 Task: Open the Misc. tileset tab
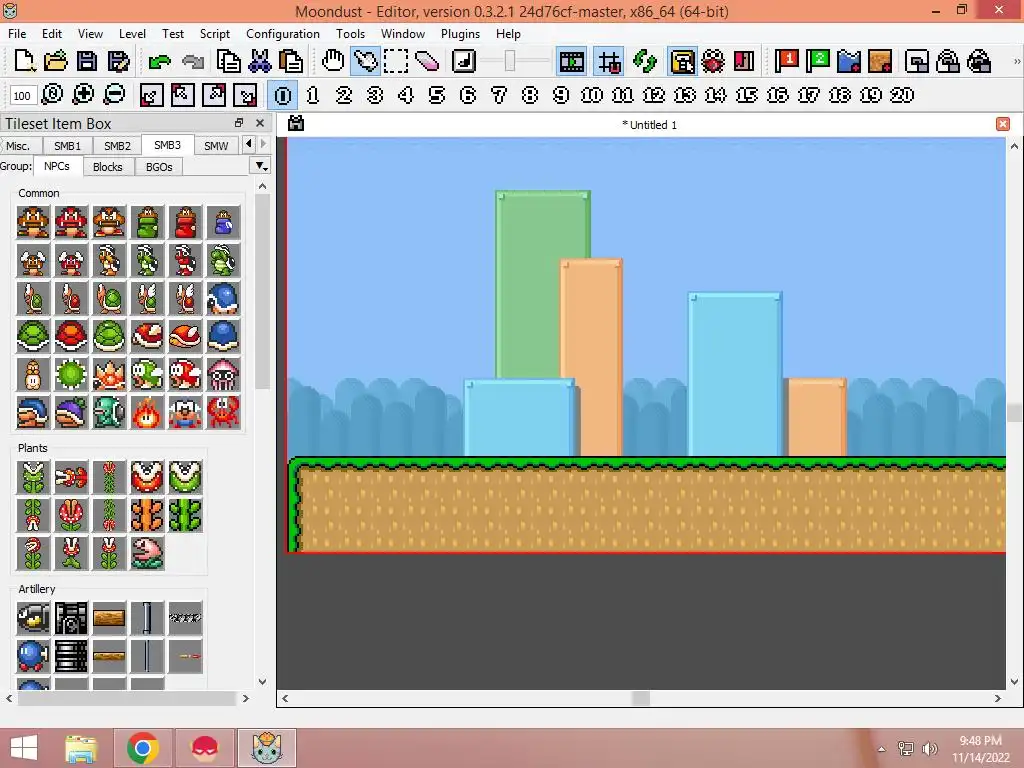pyautogui.click(x=18, y=146)
